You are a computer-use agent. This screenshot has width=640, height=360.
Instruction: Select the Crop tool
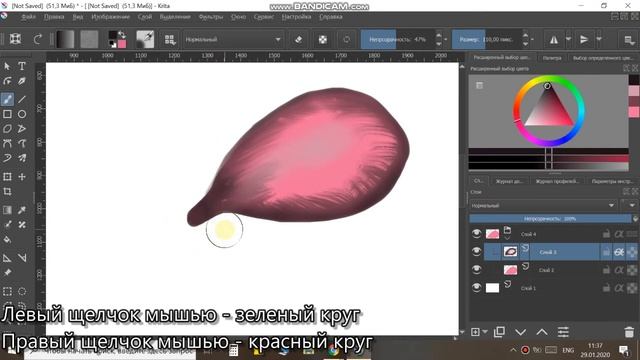coord(7,191)
